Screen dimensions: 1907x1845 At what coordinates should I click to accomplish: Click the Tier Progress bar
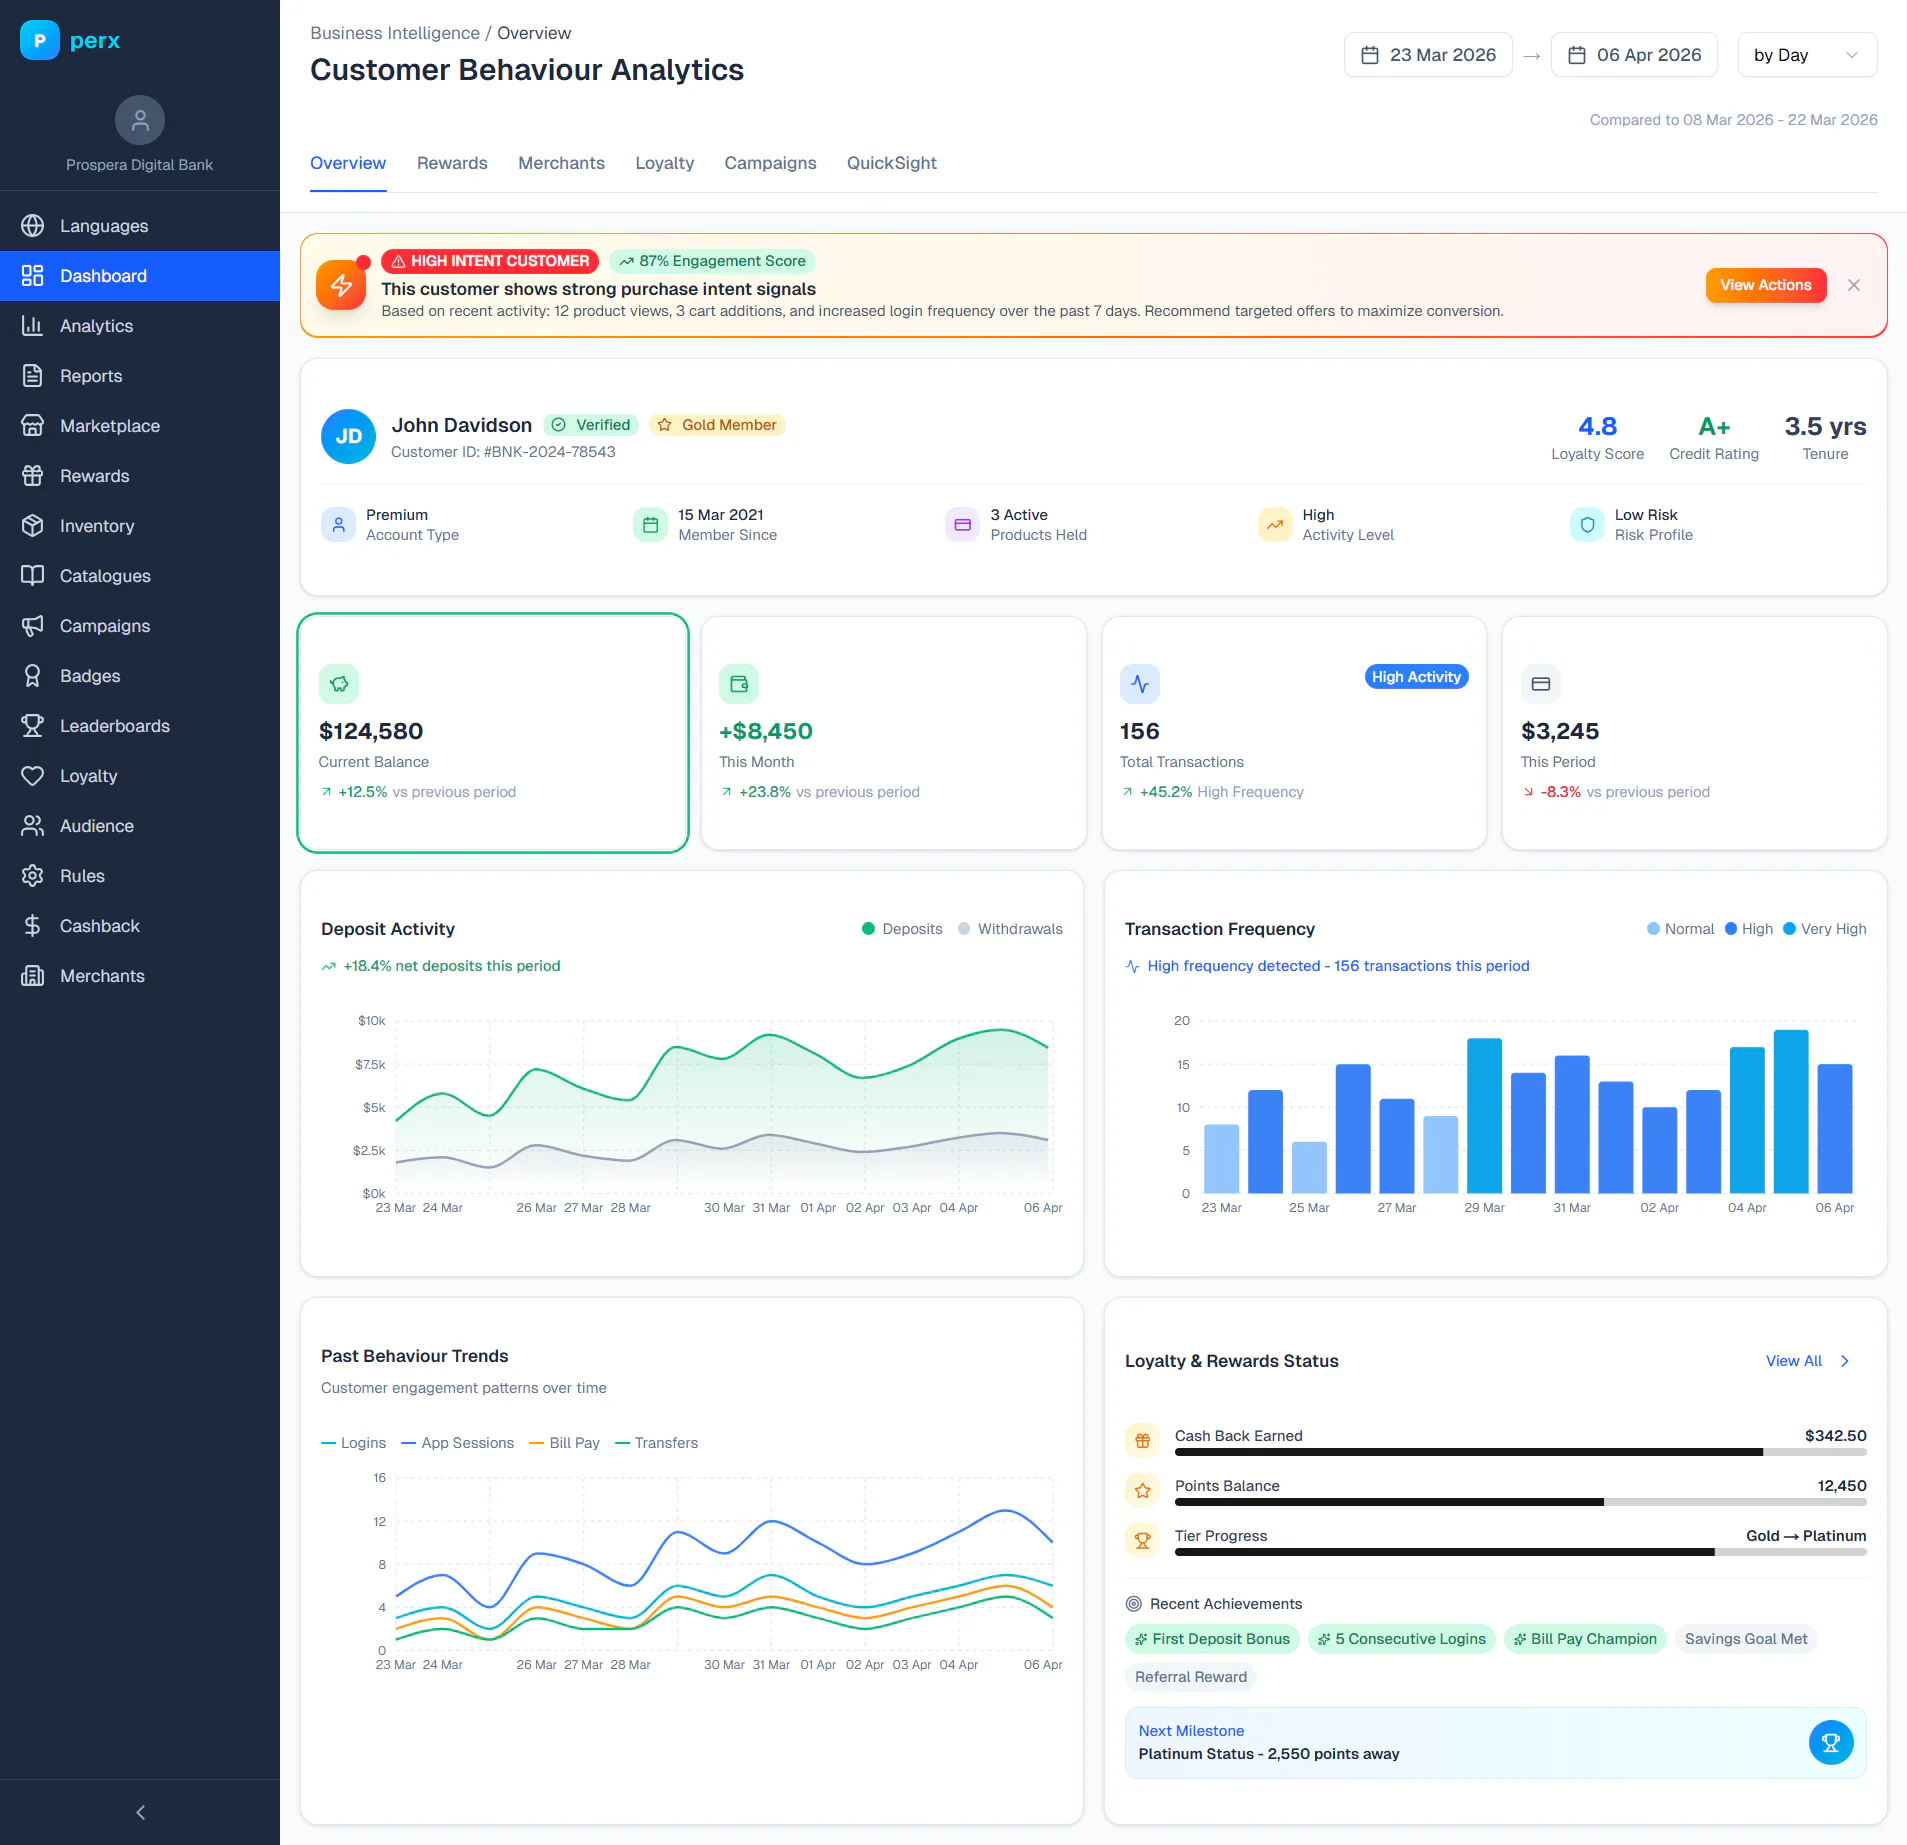1520,1552
